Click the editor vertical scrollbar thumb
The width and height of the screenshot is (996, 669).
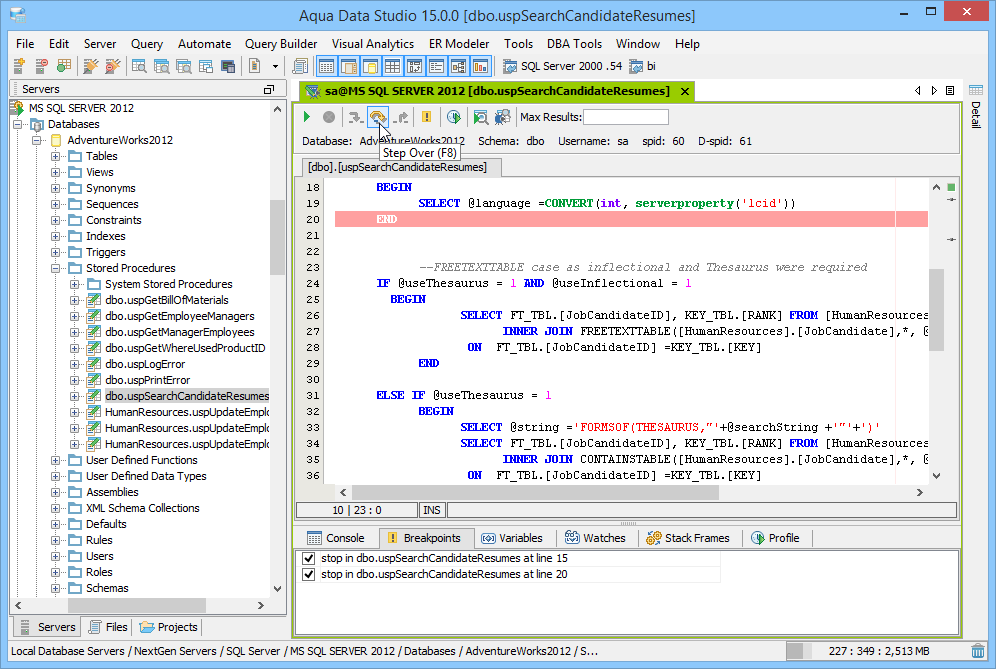[936, 310]
